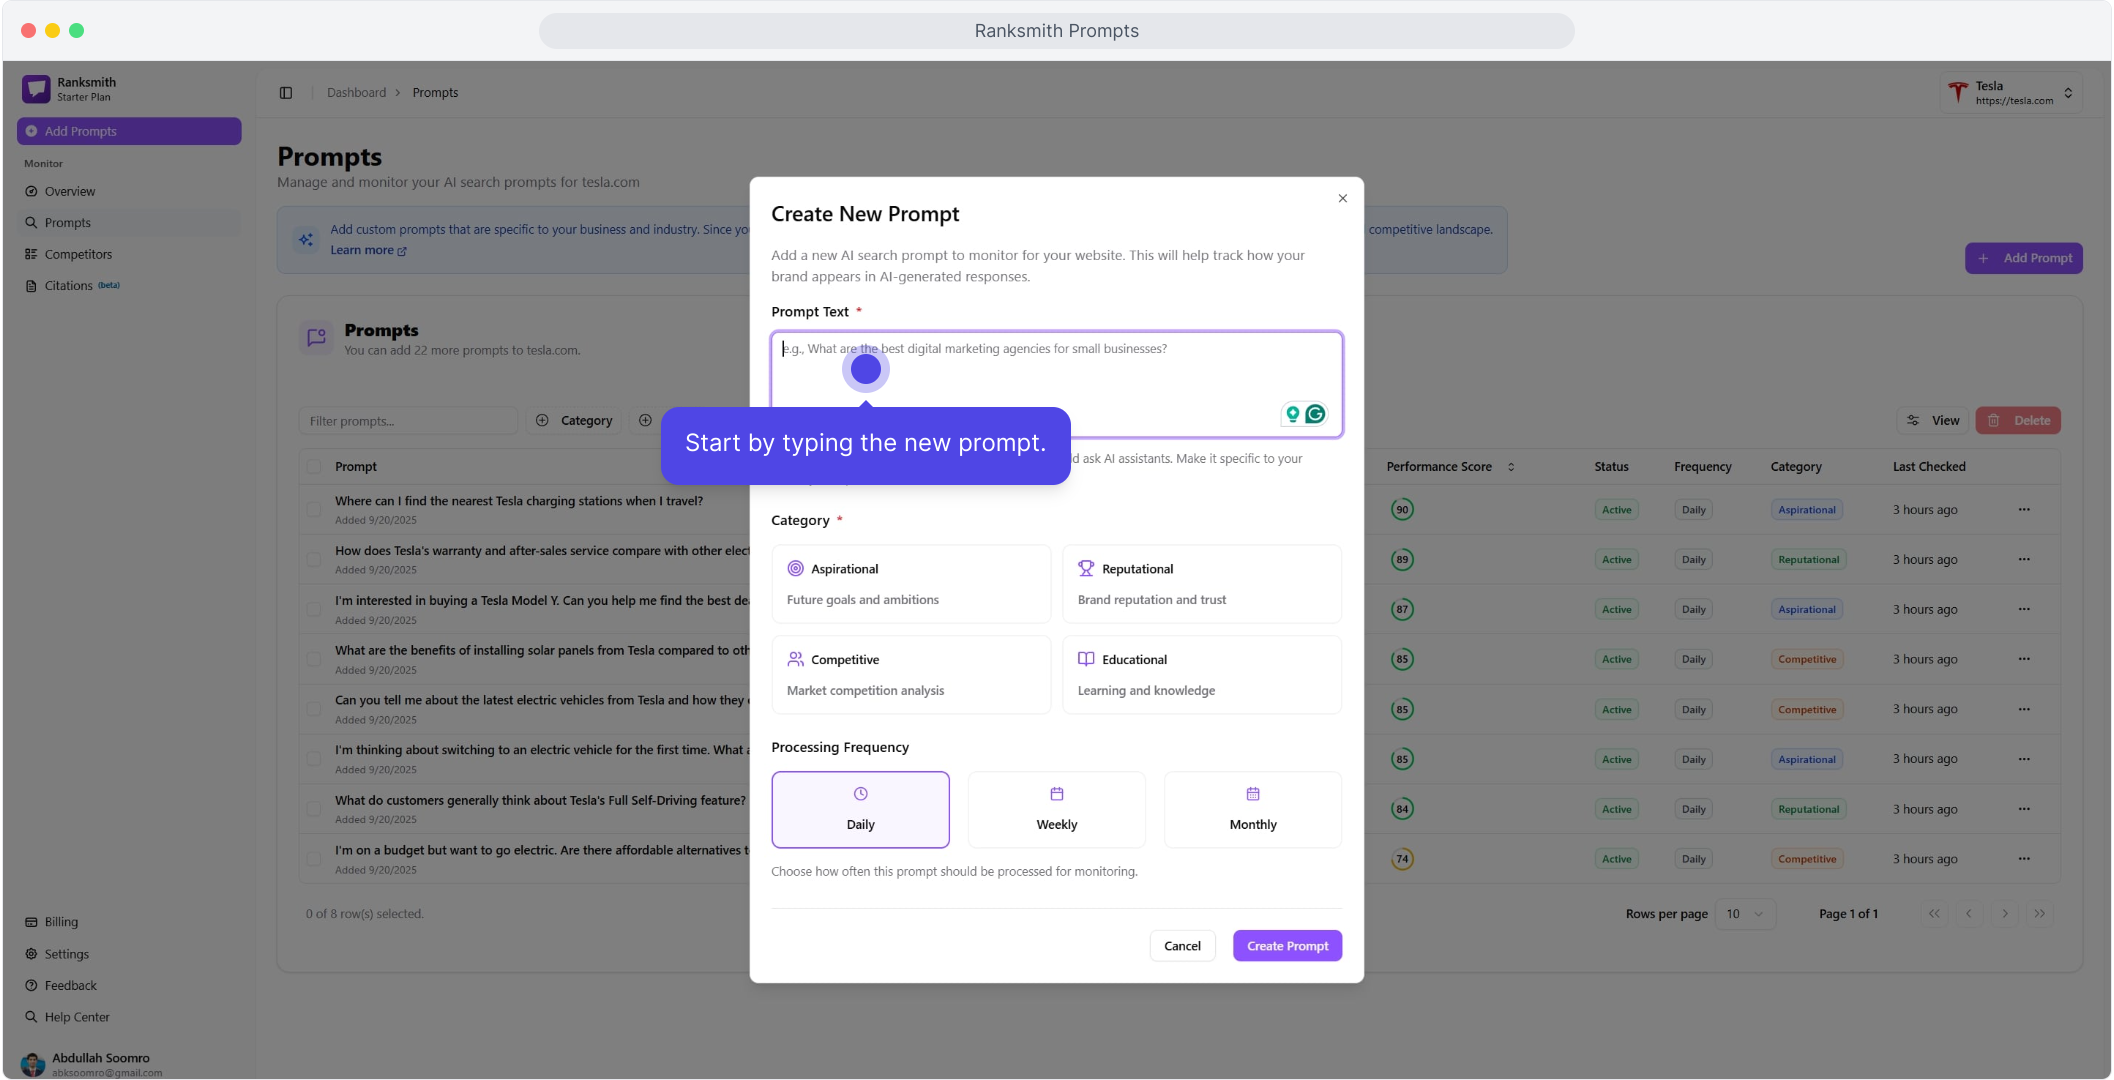Open the View options menu
Image resolution: width=2114 pixels, height=1080 pixels.
coord(1933,421)
